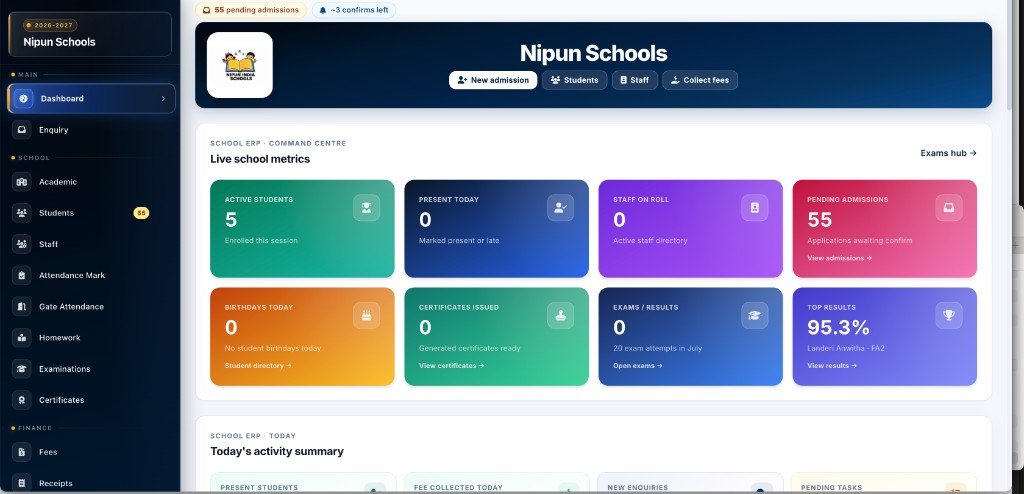The image size is (1024, 494).
Task: Click the Examinations graduation cap icon
Action: pyautogui.click(x=22, y=369)
